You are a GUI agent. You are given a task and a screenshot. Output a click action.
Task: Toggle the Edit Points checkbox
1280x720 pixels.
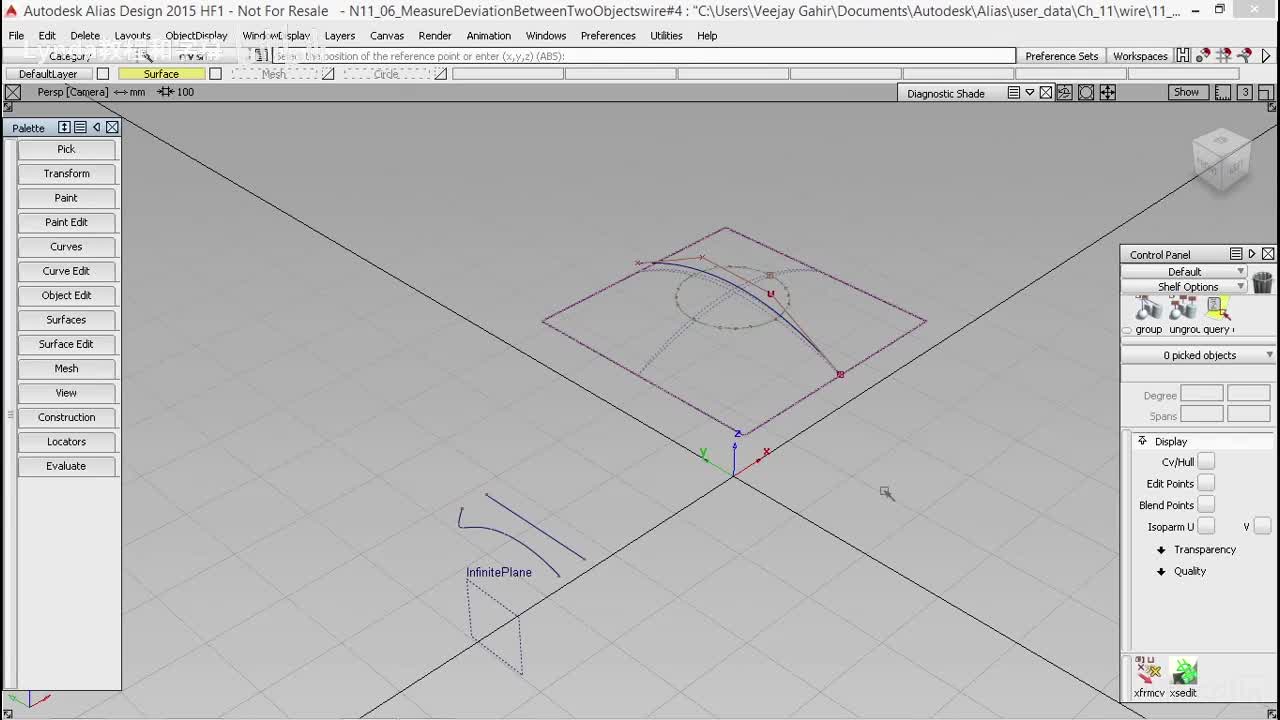coord(1206,483)
